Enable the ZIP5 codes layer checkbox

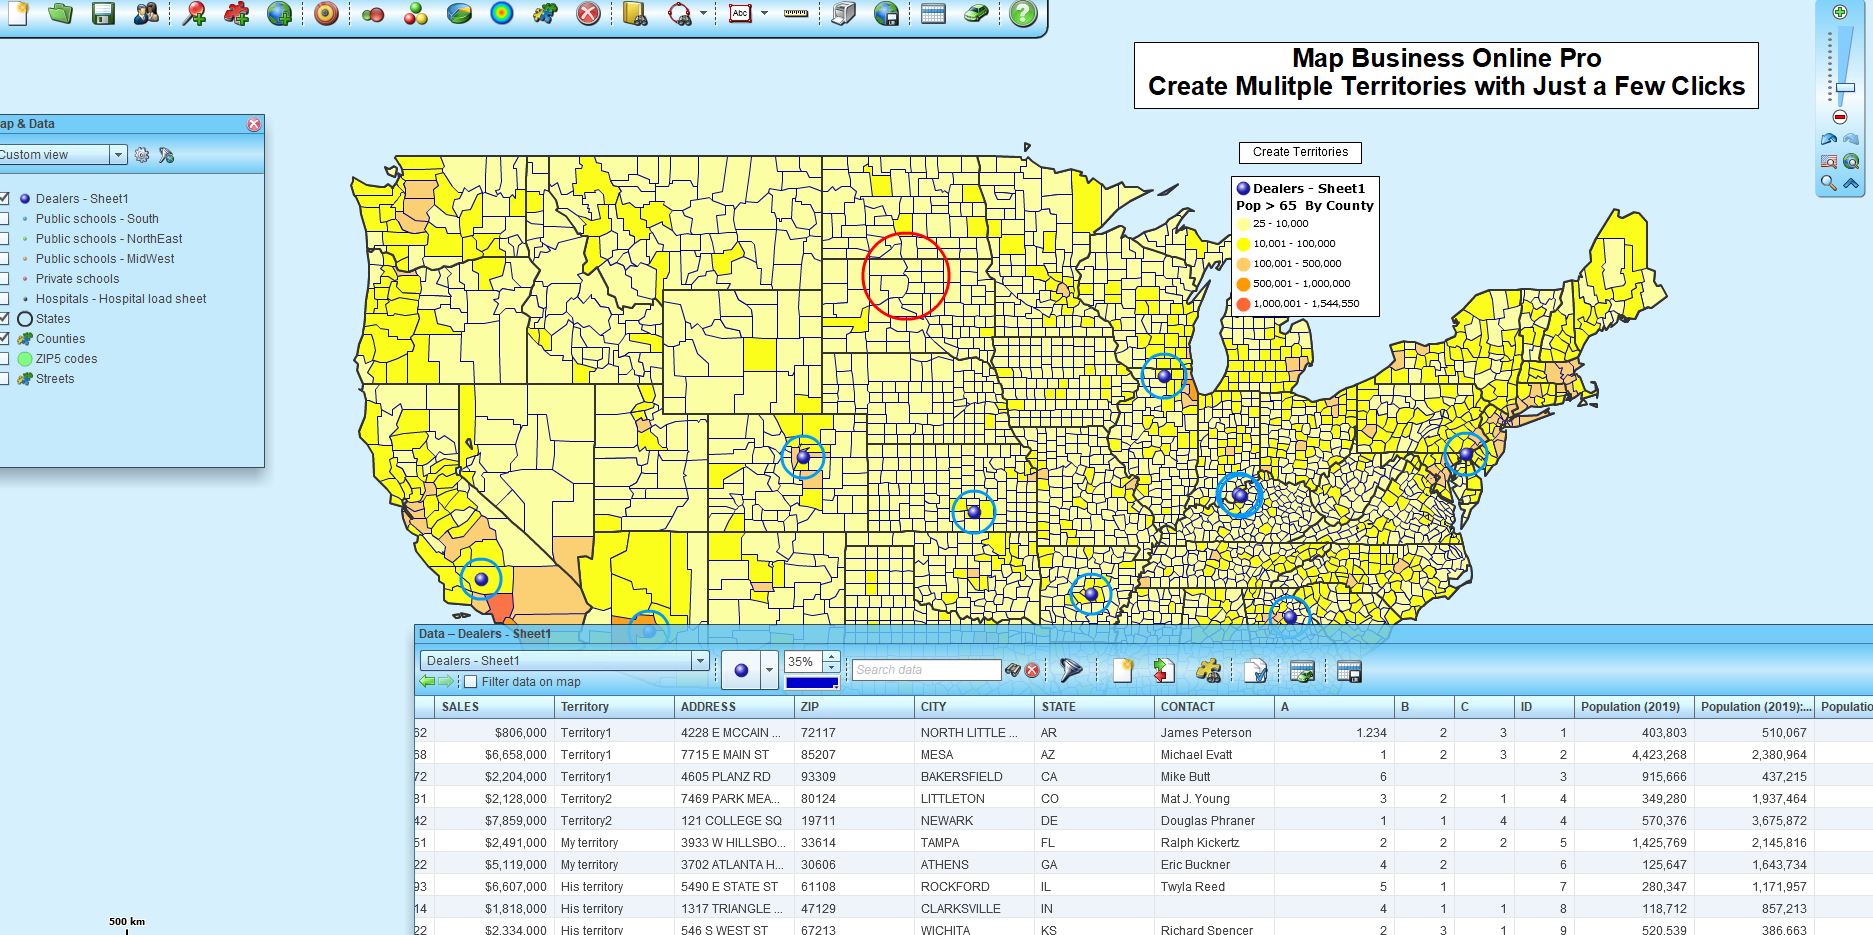click(5, 359)
